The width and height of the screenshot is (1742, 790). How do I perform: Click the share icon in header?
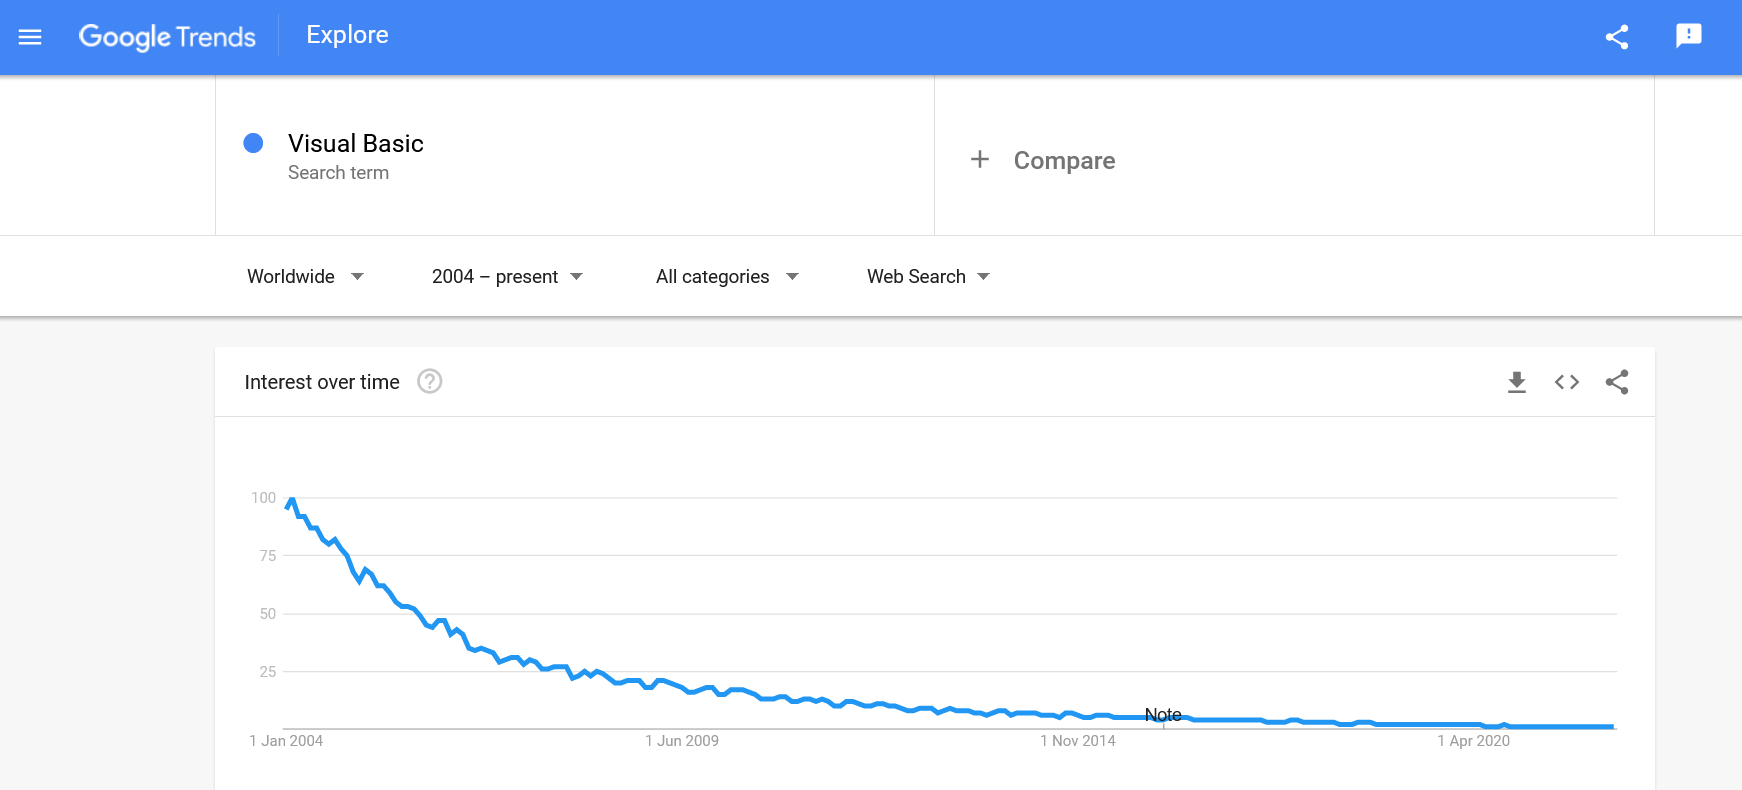click(1617, 37)
